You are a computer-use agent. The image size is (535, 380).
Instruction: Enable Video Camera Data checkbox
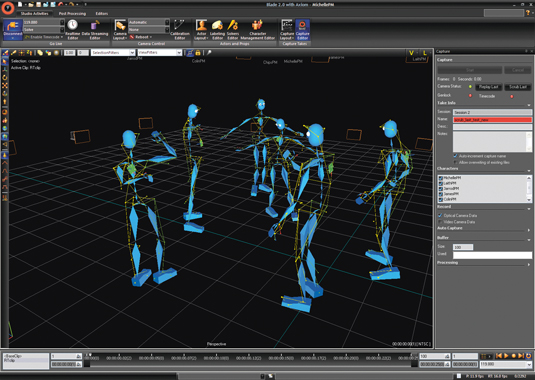tap(440, 222)
